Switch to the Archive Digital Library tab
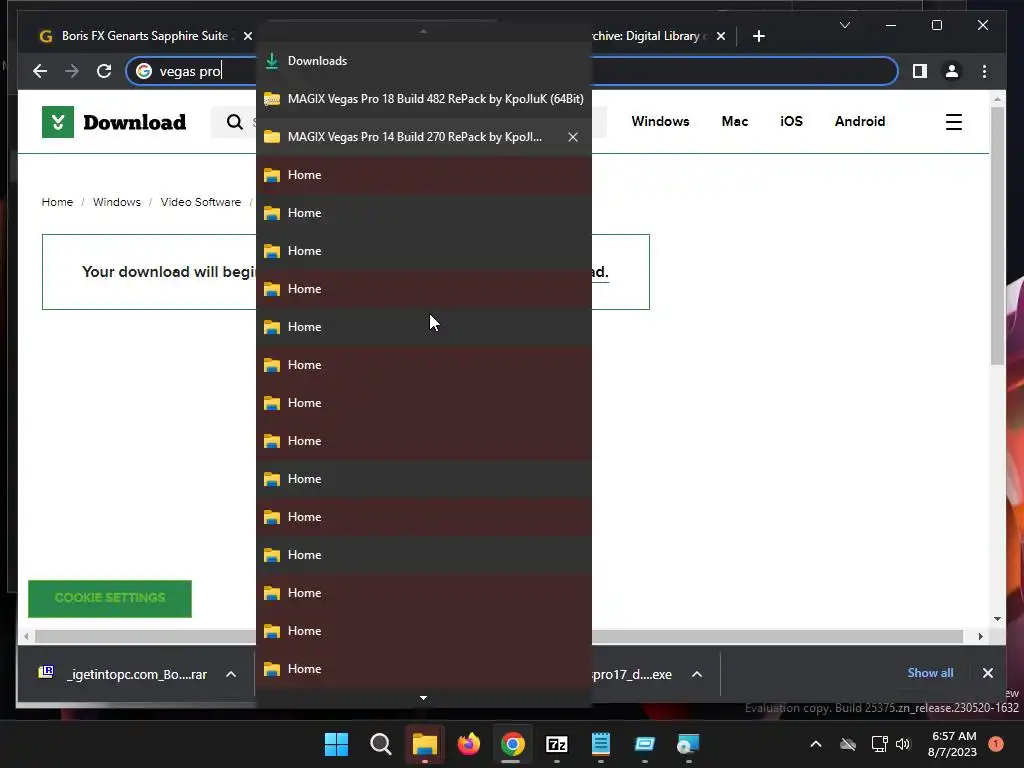Screen dimensions: 1024x768 coord(647,36)
